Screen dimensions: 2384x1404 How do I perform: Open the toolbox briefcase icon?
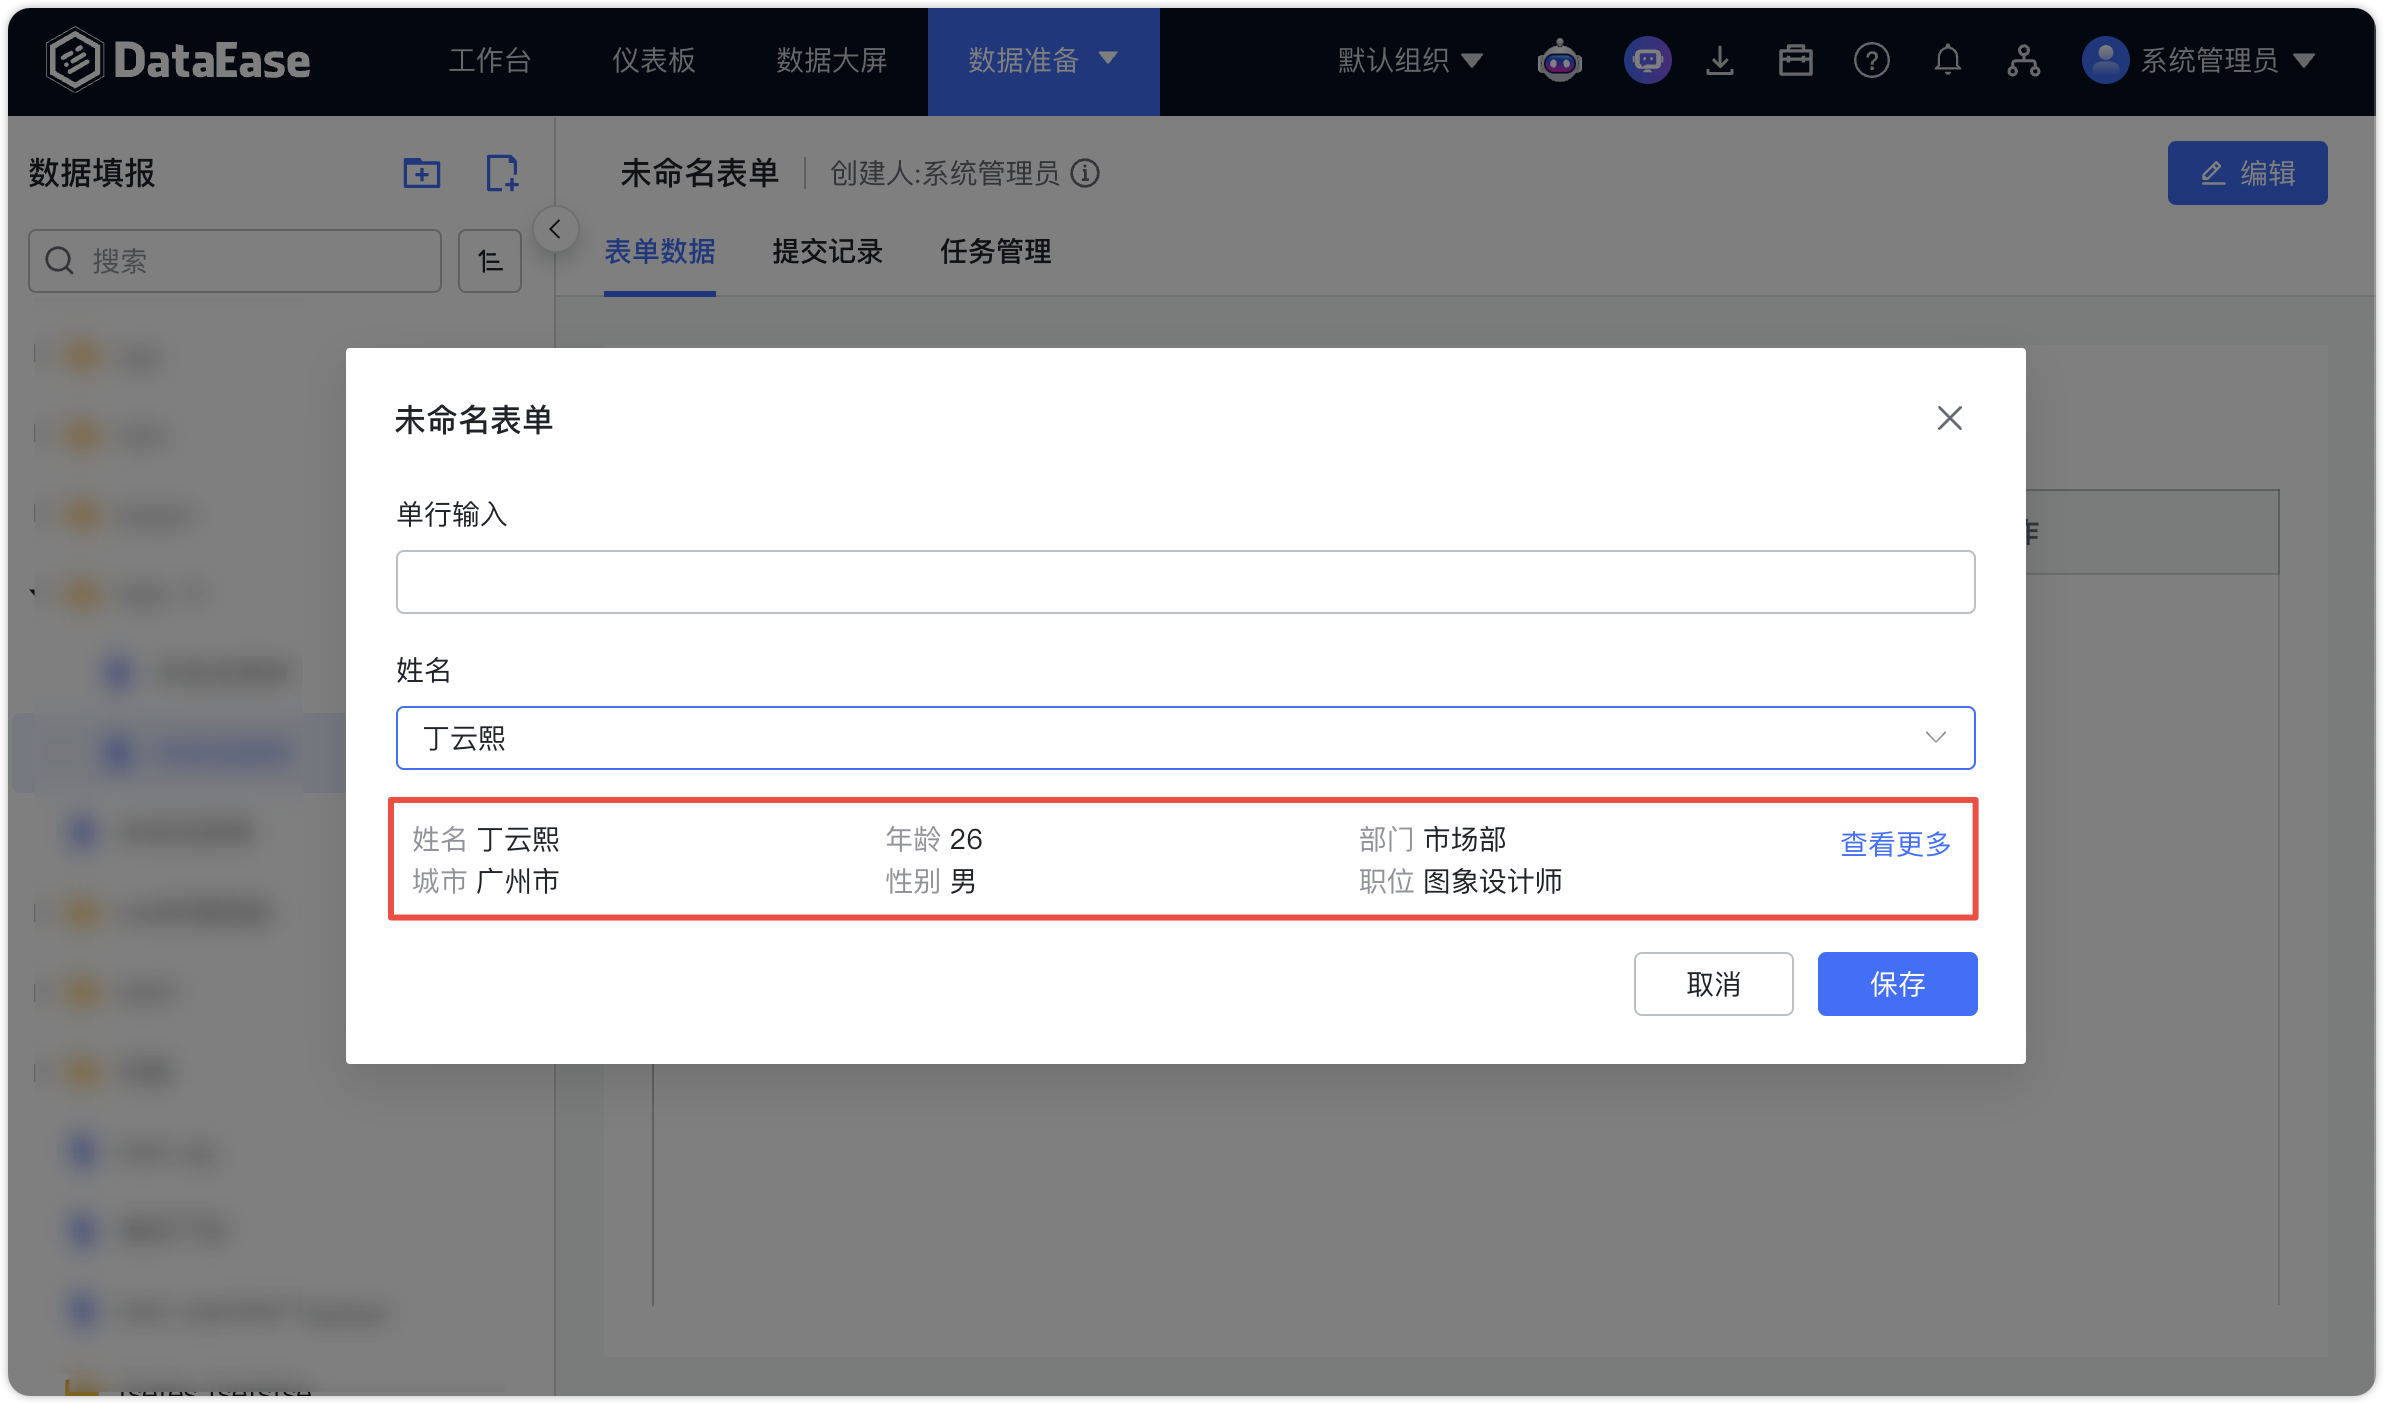click(x=1796, y=61)
